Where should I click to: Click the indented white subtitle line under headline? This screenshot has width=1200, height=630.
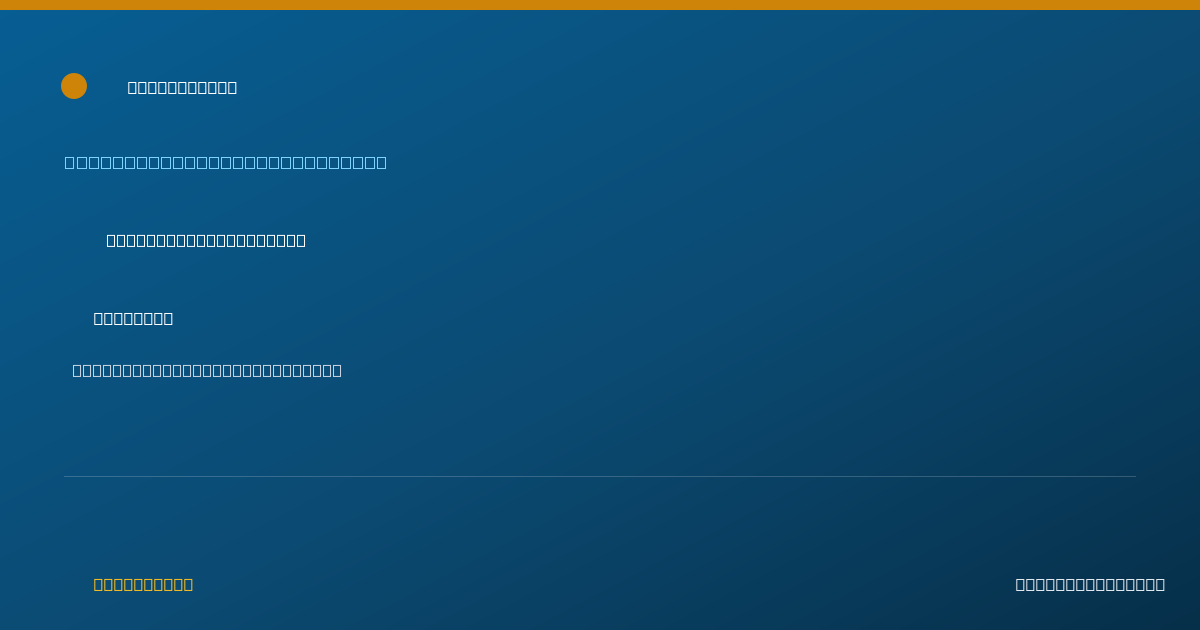(206, 240)
